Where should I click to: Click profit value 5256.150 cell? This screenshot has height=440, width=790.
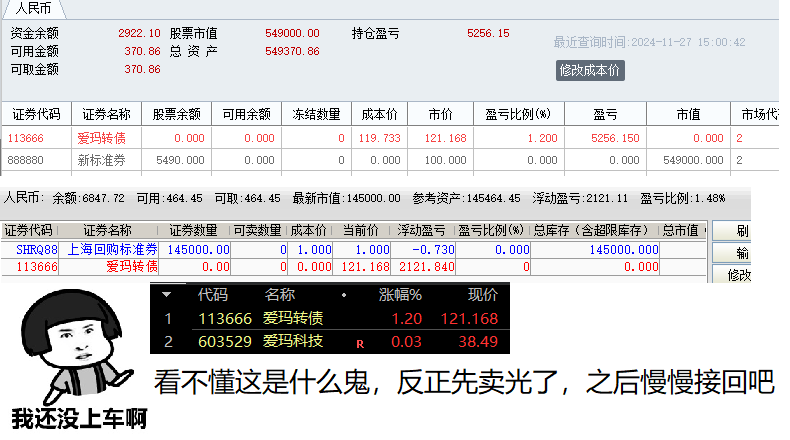click(x=615, y=138)
